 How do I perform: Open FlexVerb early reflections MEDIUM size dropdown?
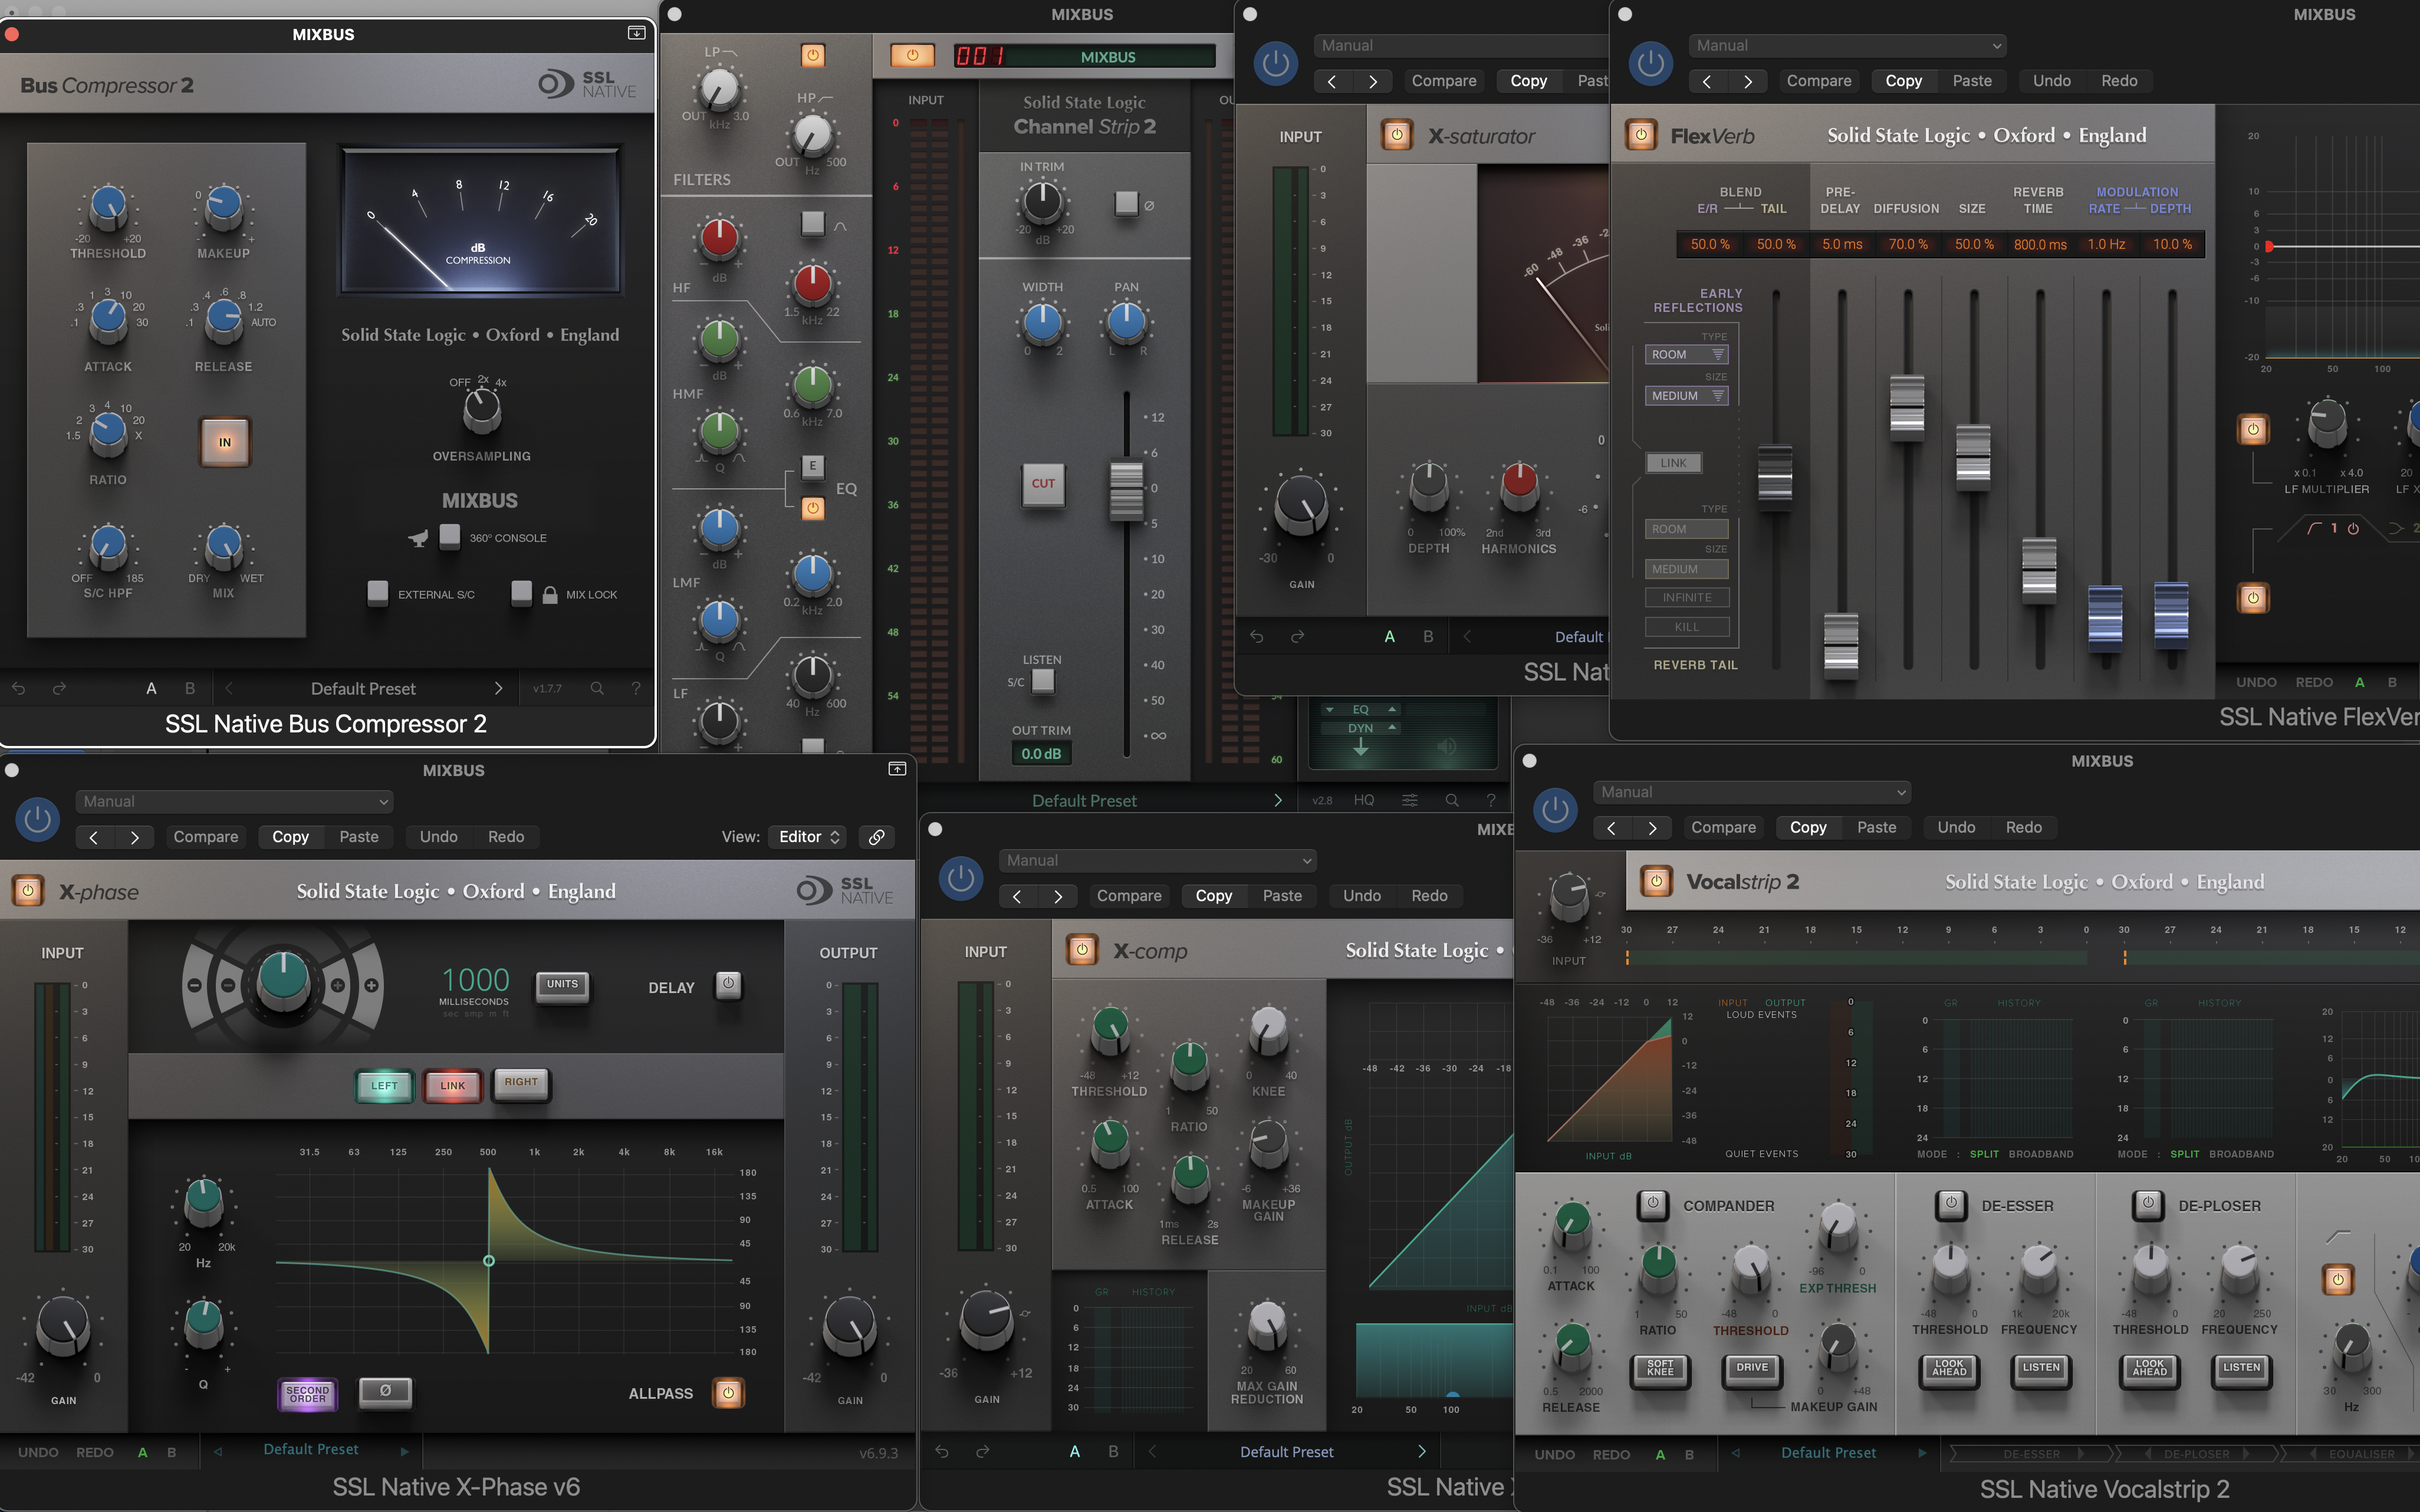click(1687, 396)
